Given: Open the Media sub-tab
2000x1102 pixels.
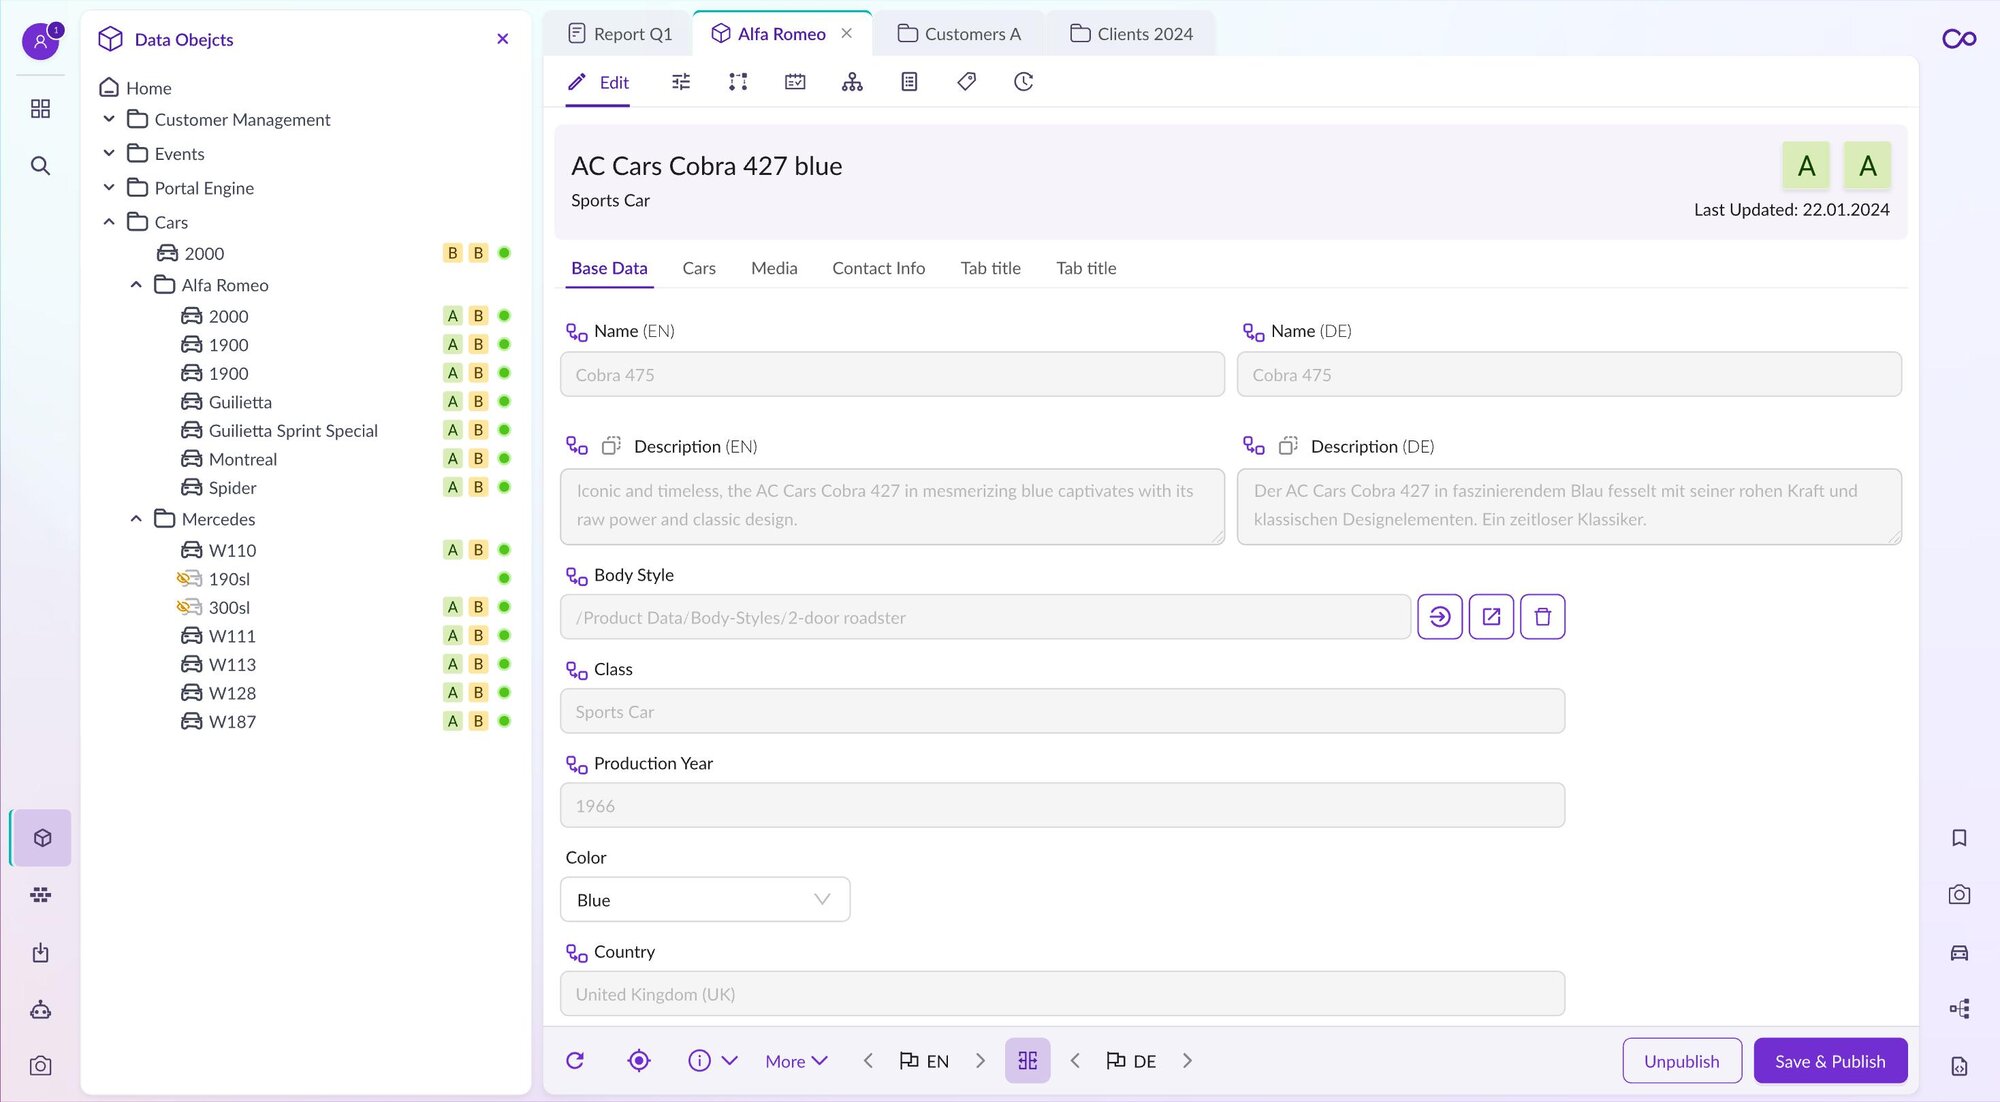Looking at the screenshot, I should point(774,268).
